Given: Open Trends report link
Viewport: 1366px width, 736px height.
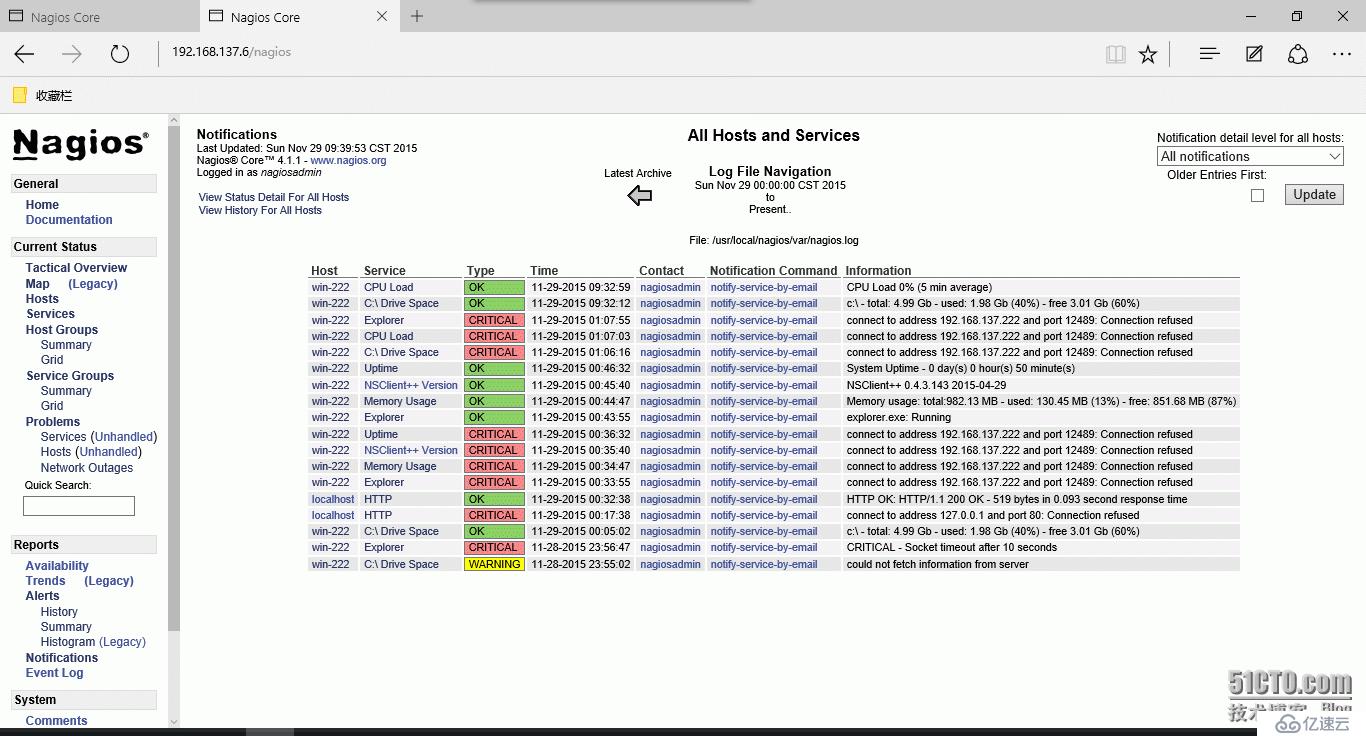Looking at the screenshot, I should pyautogui.click(x=45, y=581).
